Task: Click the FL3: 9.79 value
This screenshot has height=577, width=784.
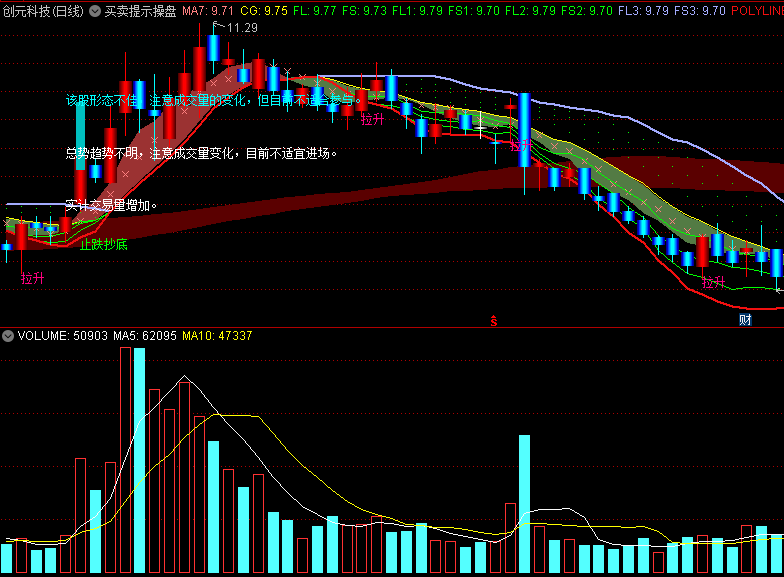Action: click(x=643, y=10)
